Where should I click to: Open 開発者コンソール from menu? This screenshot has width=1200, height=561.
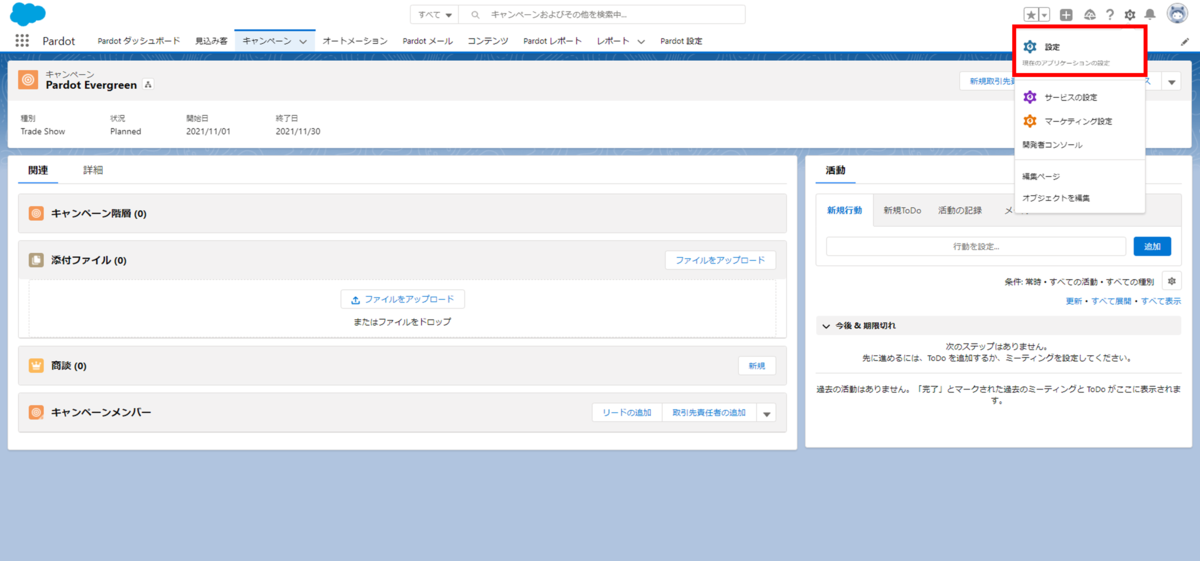1079,145
